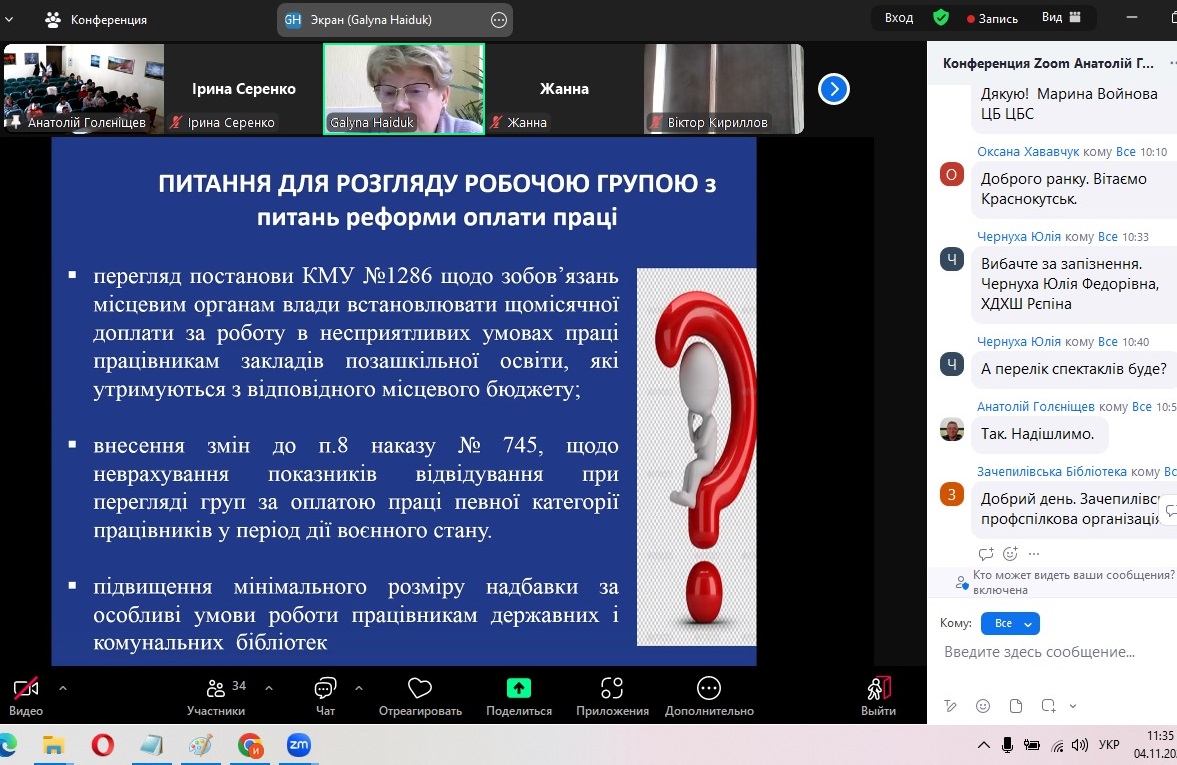Click the question mark image on the slide
The image size is (1177, 765).
click(697, 456)
